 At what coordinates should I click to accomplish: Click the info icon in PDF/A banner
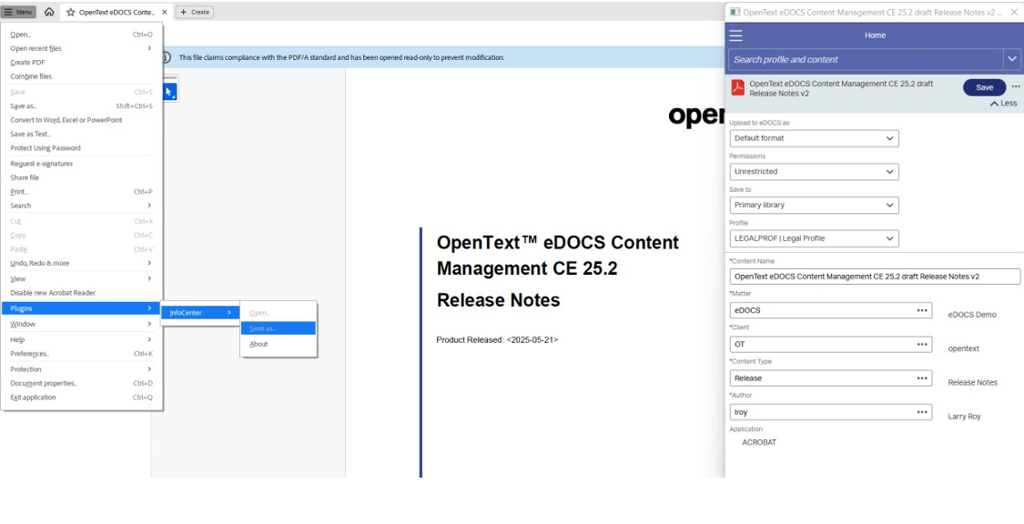pyautogui.click(x=167, y=57)
